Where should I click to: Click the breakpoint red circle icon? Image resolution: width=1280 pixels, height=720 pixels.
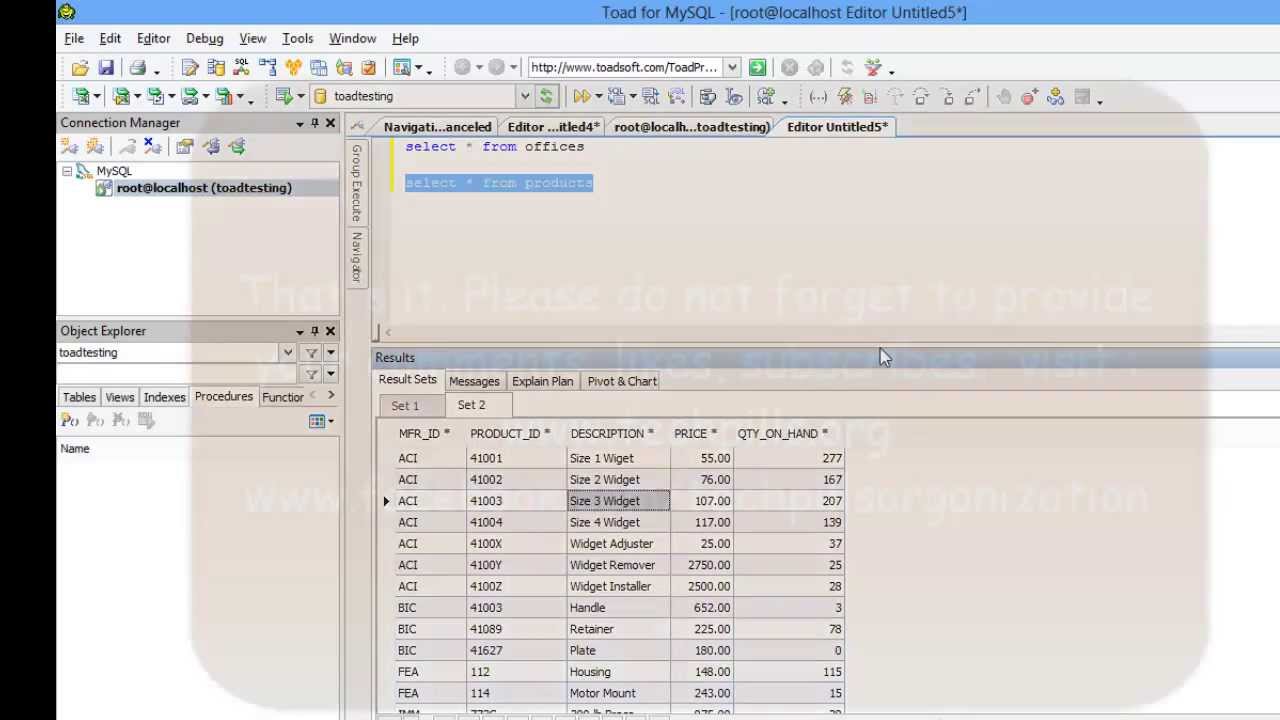(1029, 97)
